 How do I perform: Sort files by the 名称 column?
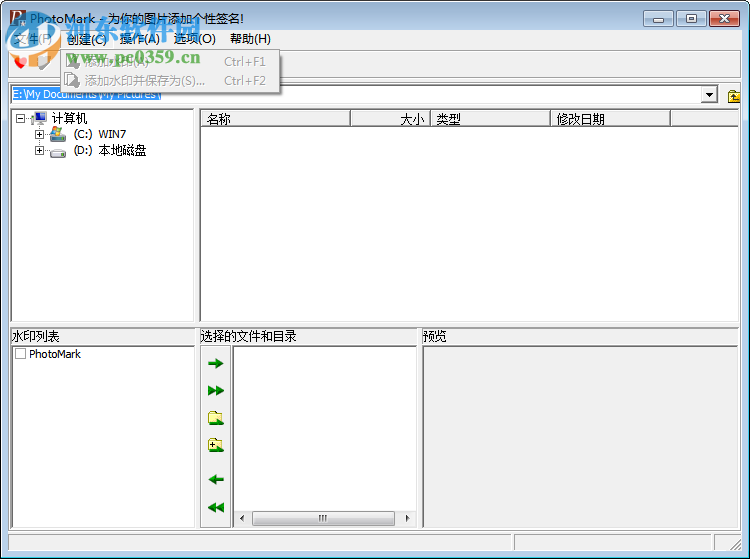[276, 119]
